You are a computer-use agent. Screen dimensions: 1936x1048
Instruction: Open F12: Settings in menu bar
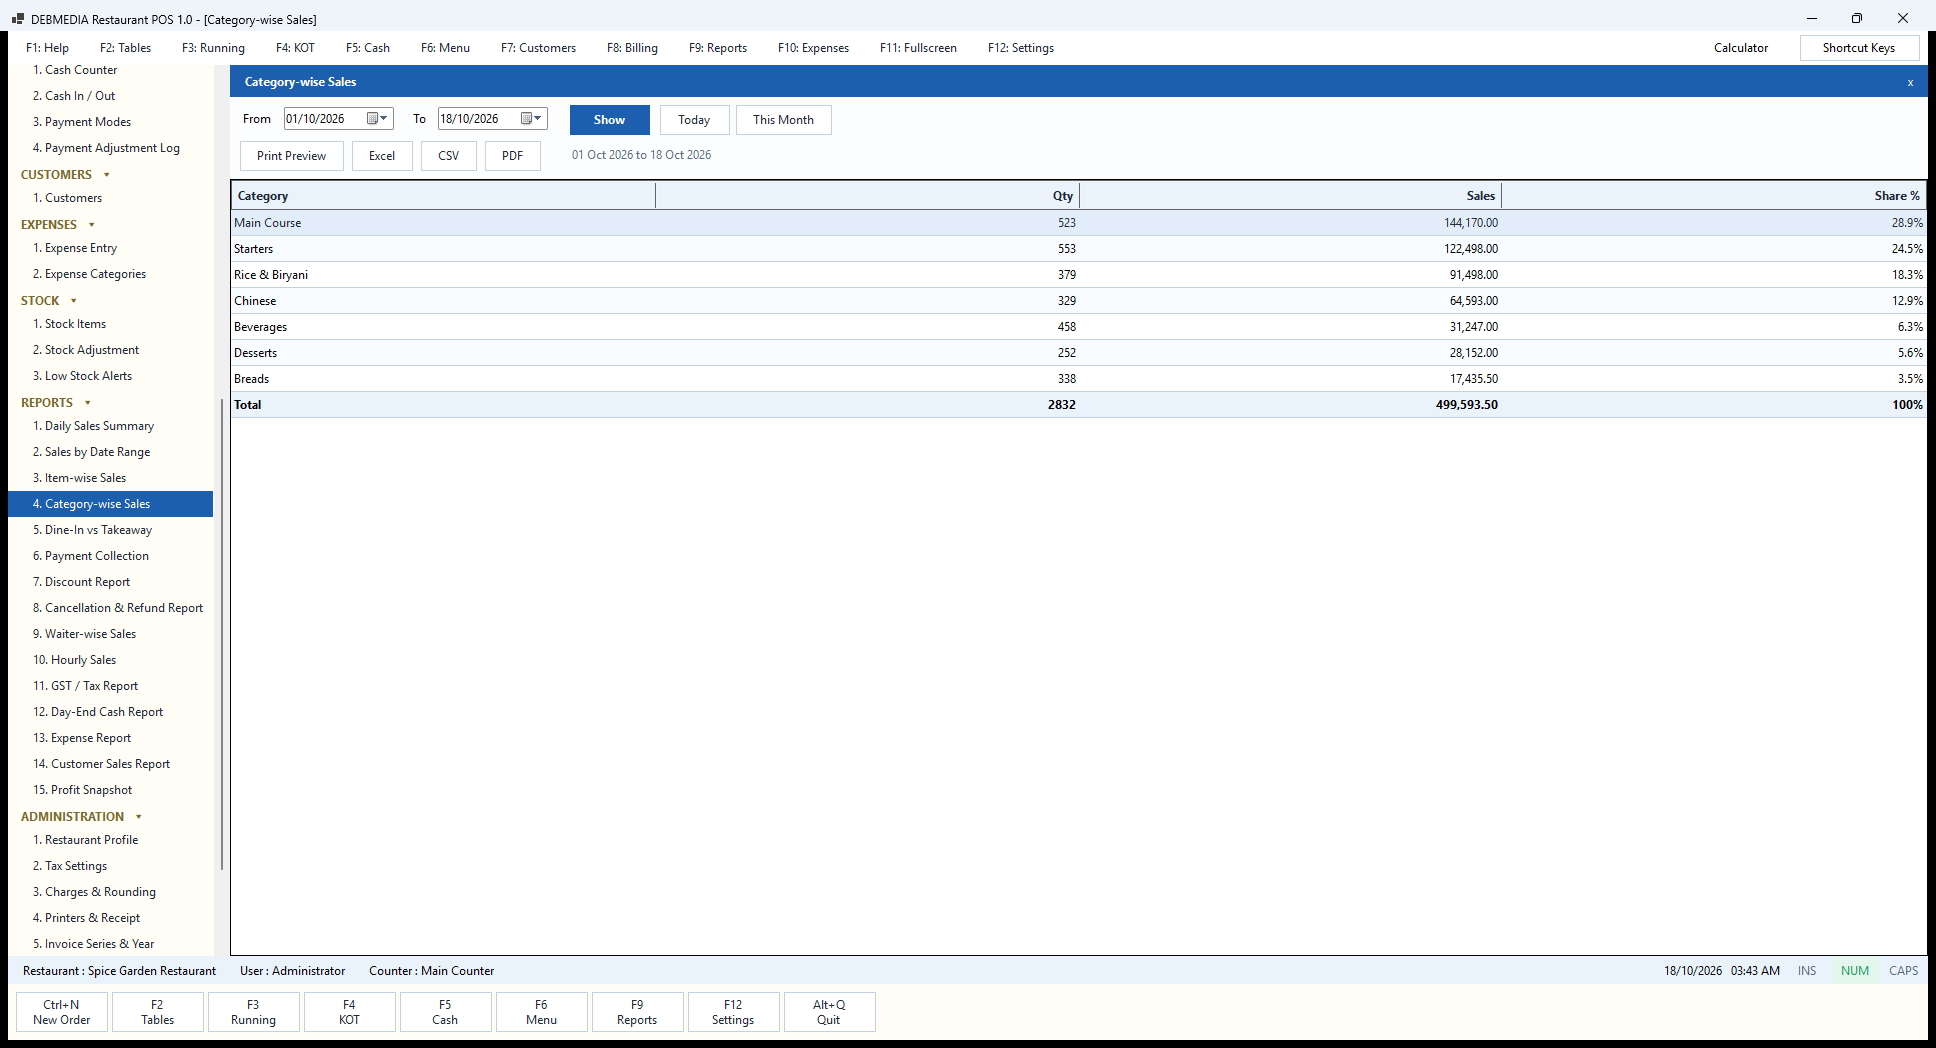(x=1020, y=48)
